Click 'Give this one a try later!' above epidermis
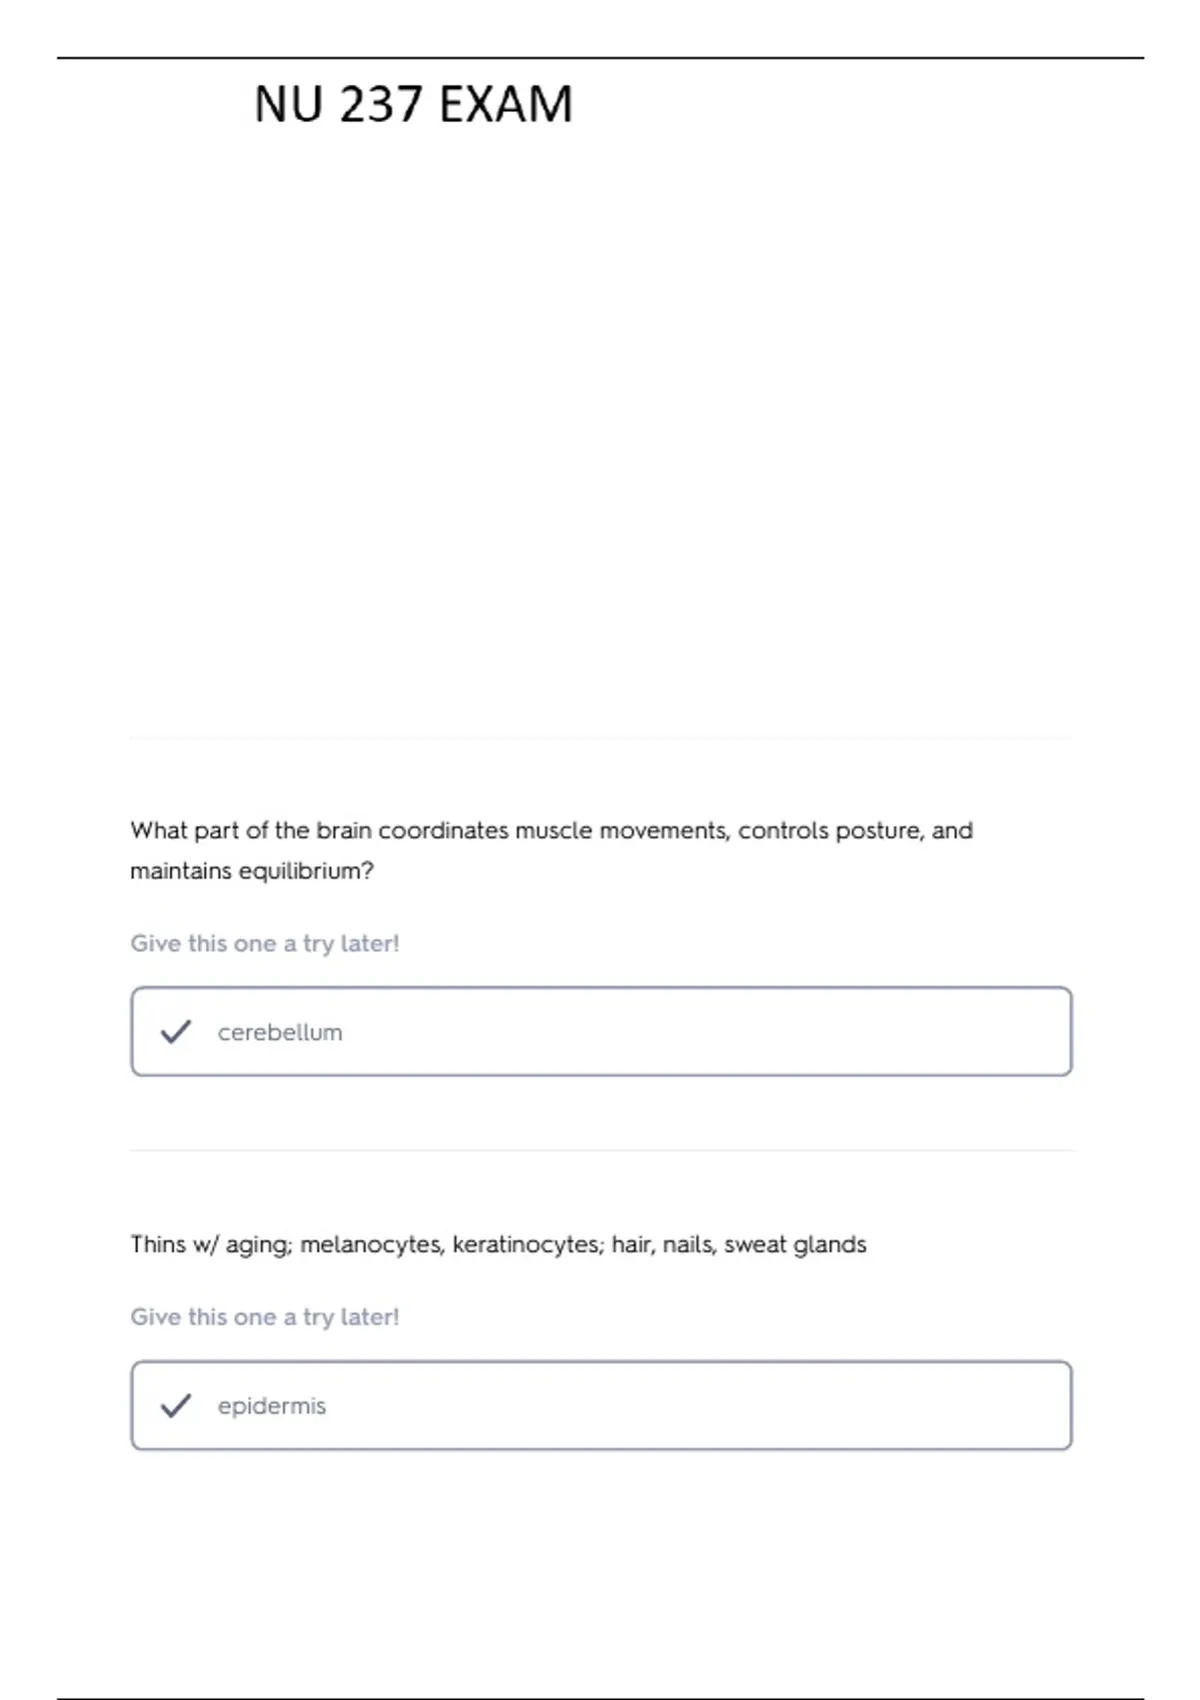 coord(265,1317)
